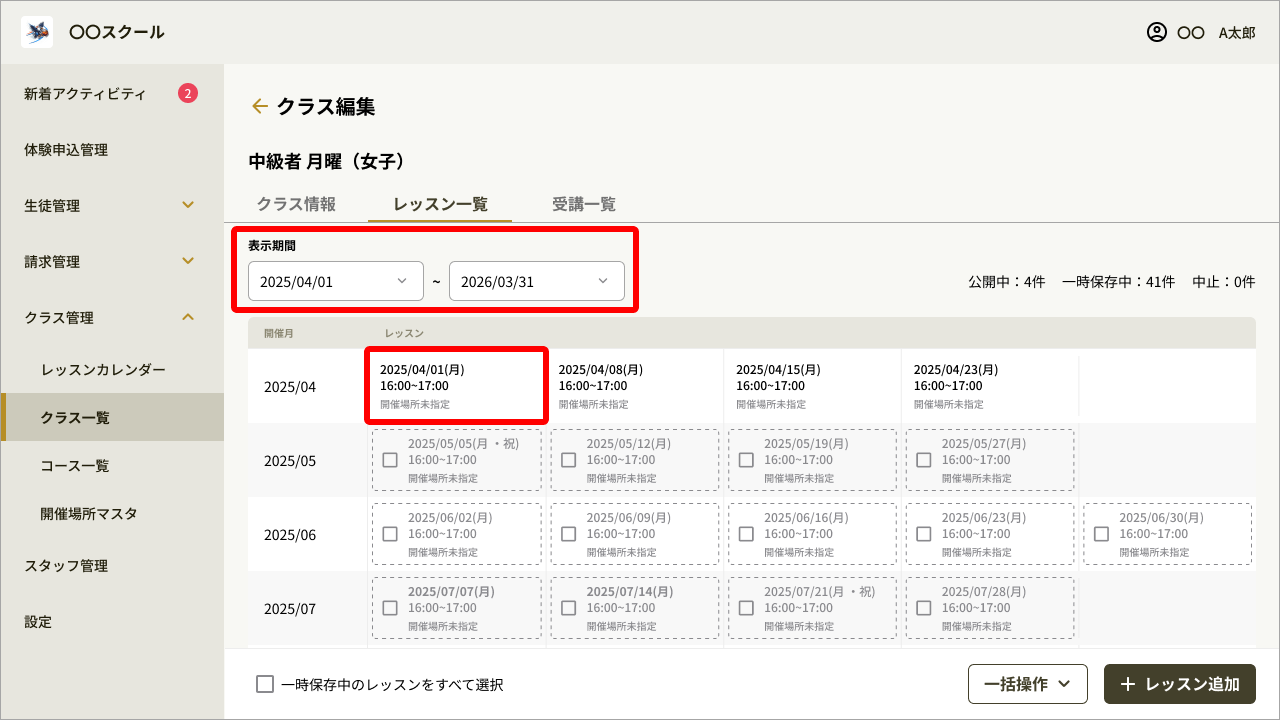
Task: Switch to the クラス情報 tab
Action: (296, 204)
